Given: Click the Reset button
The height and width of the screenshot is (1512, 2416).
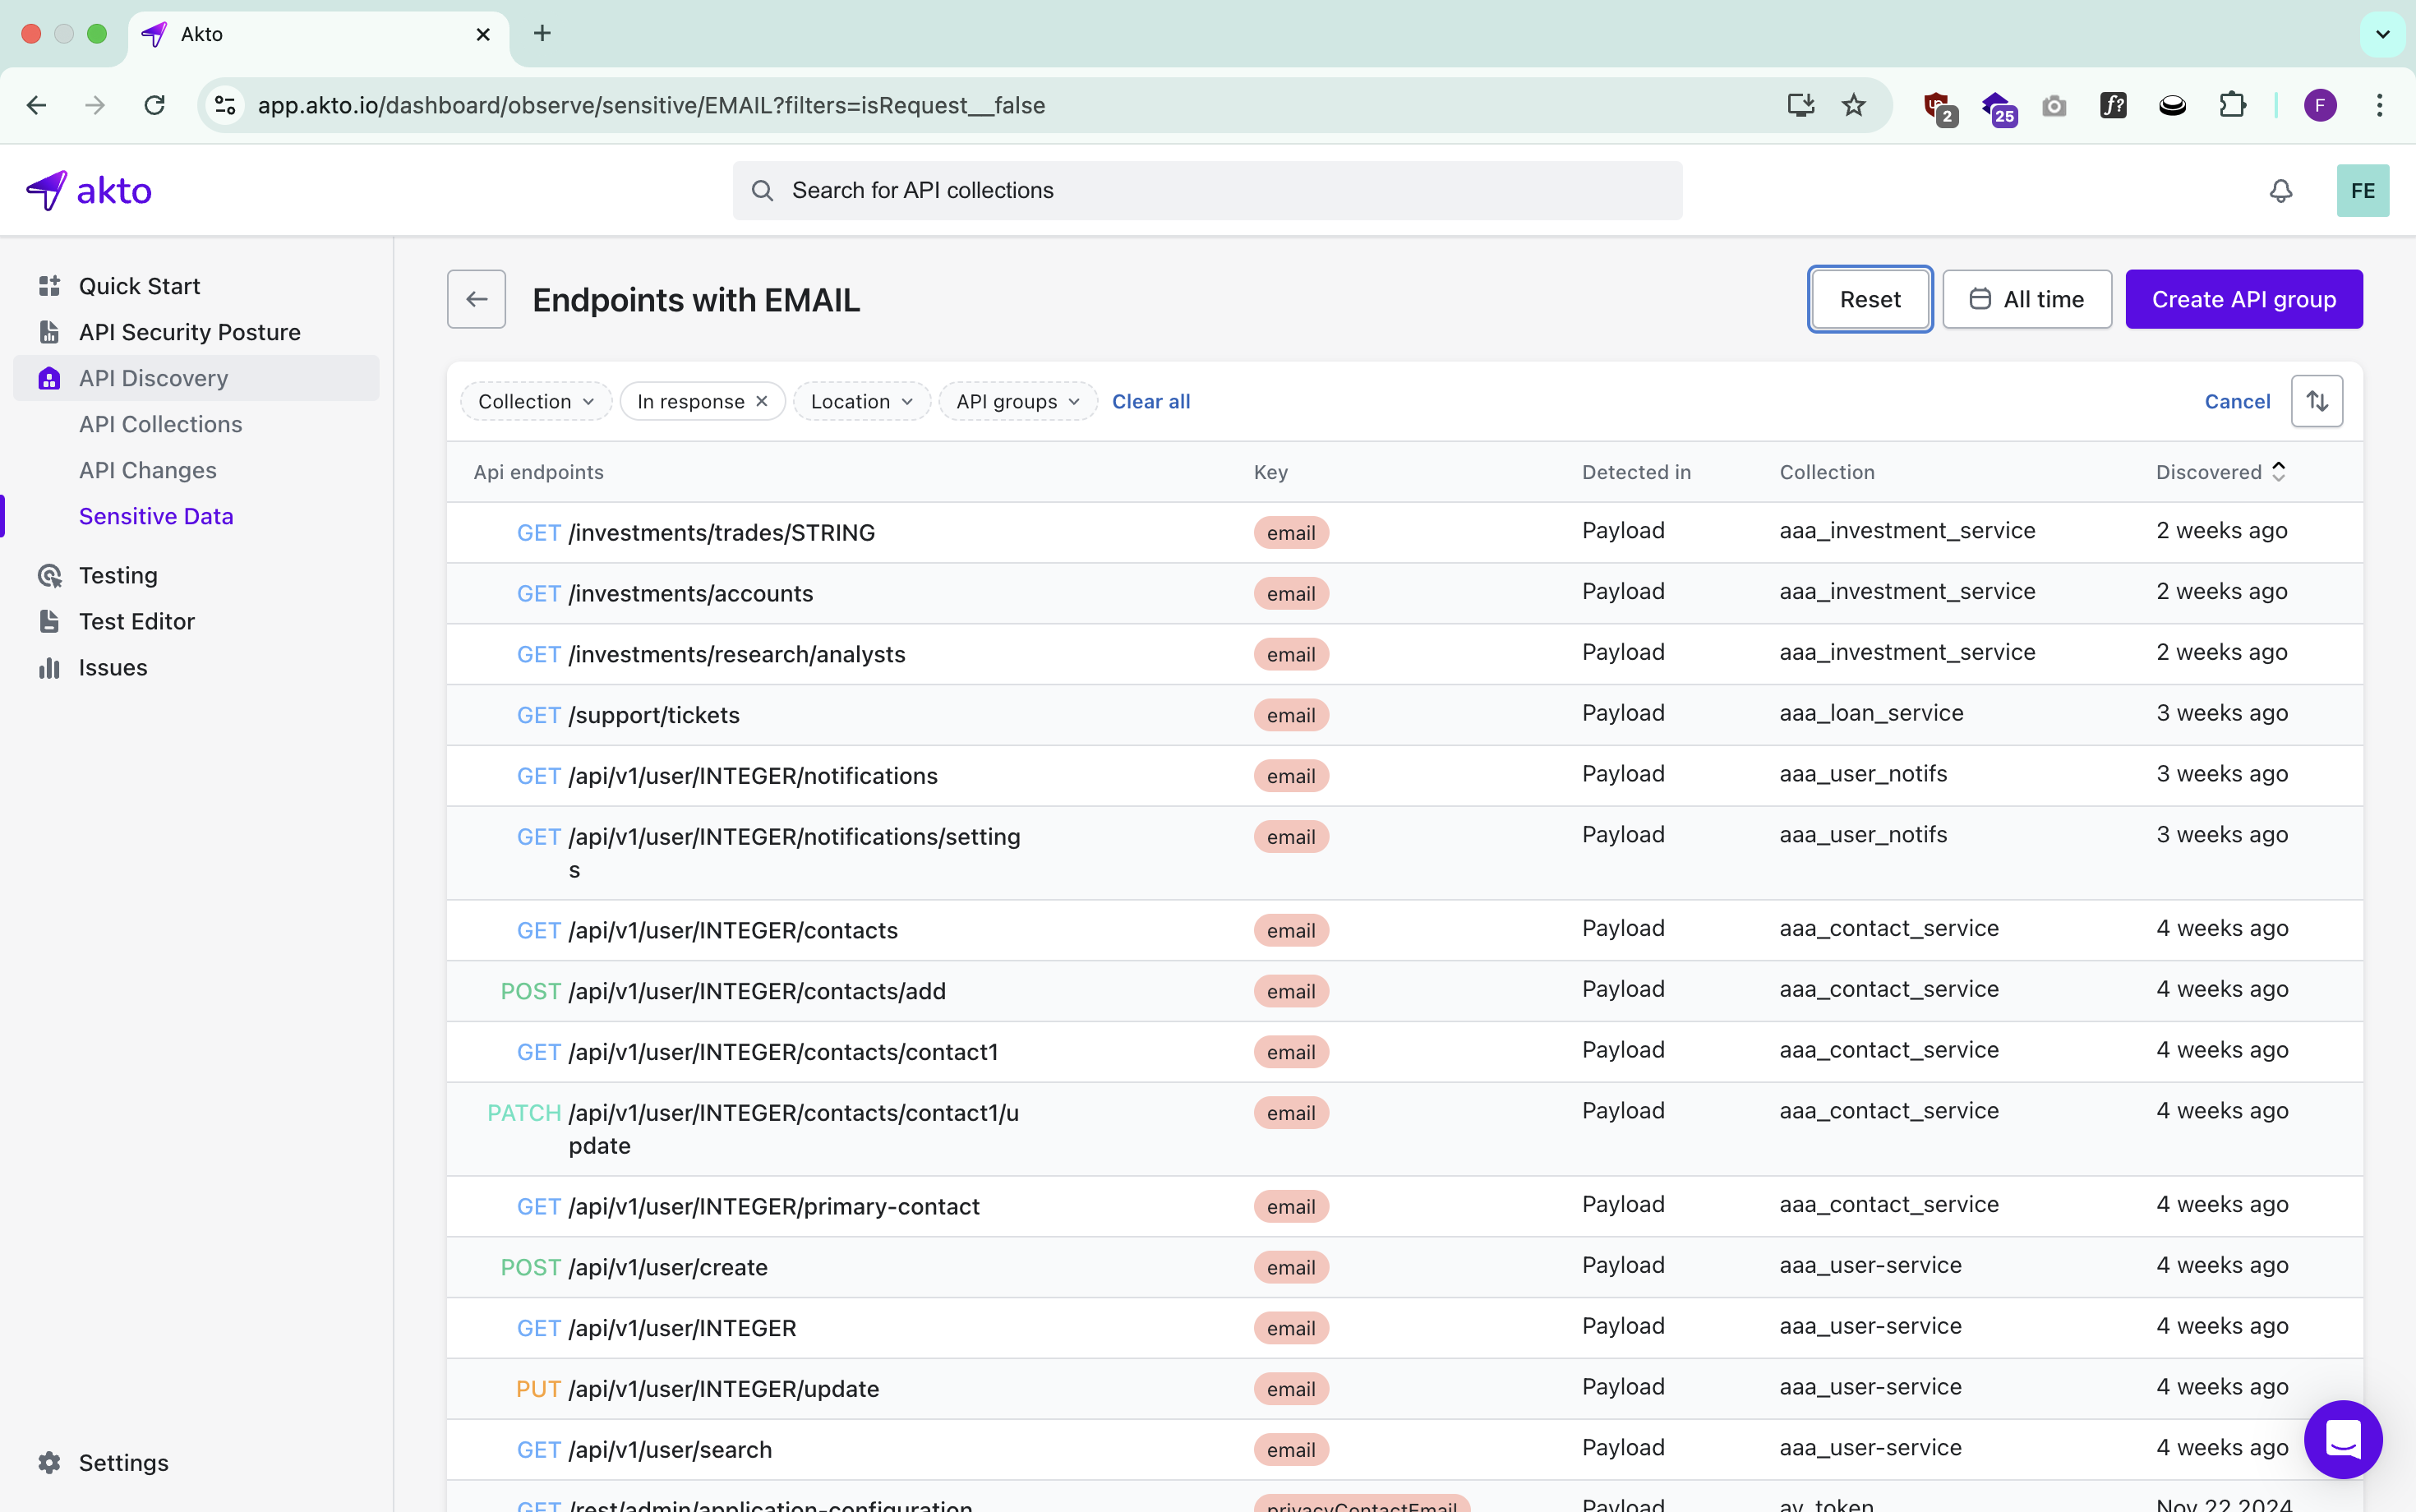Looking at the screenshot, I should point(1869,299).
